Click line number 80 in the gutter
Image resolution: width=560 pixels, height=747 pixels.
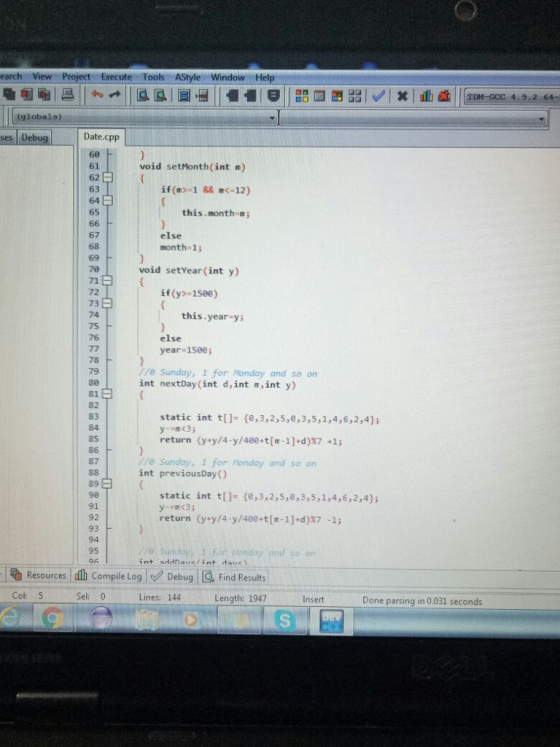click(93, 383)
